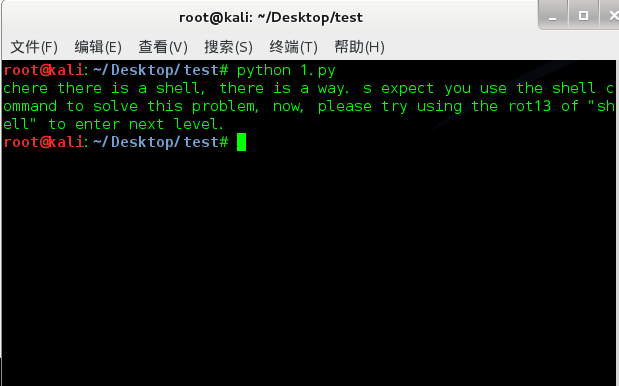Open the 帮助(H) menu
This screenshot has height=386, width=619.
pyautogui.click(x=359, y=47)
